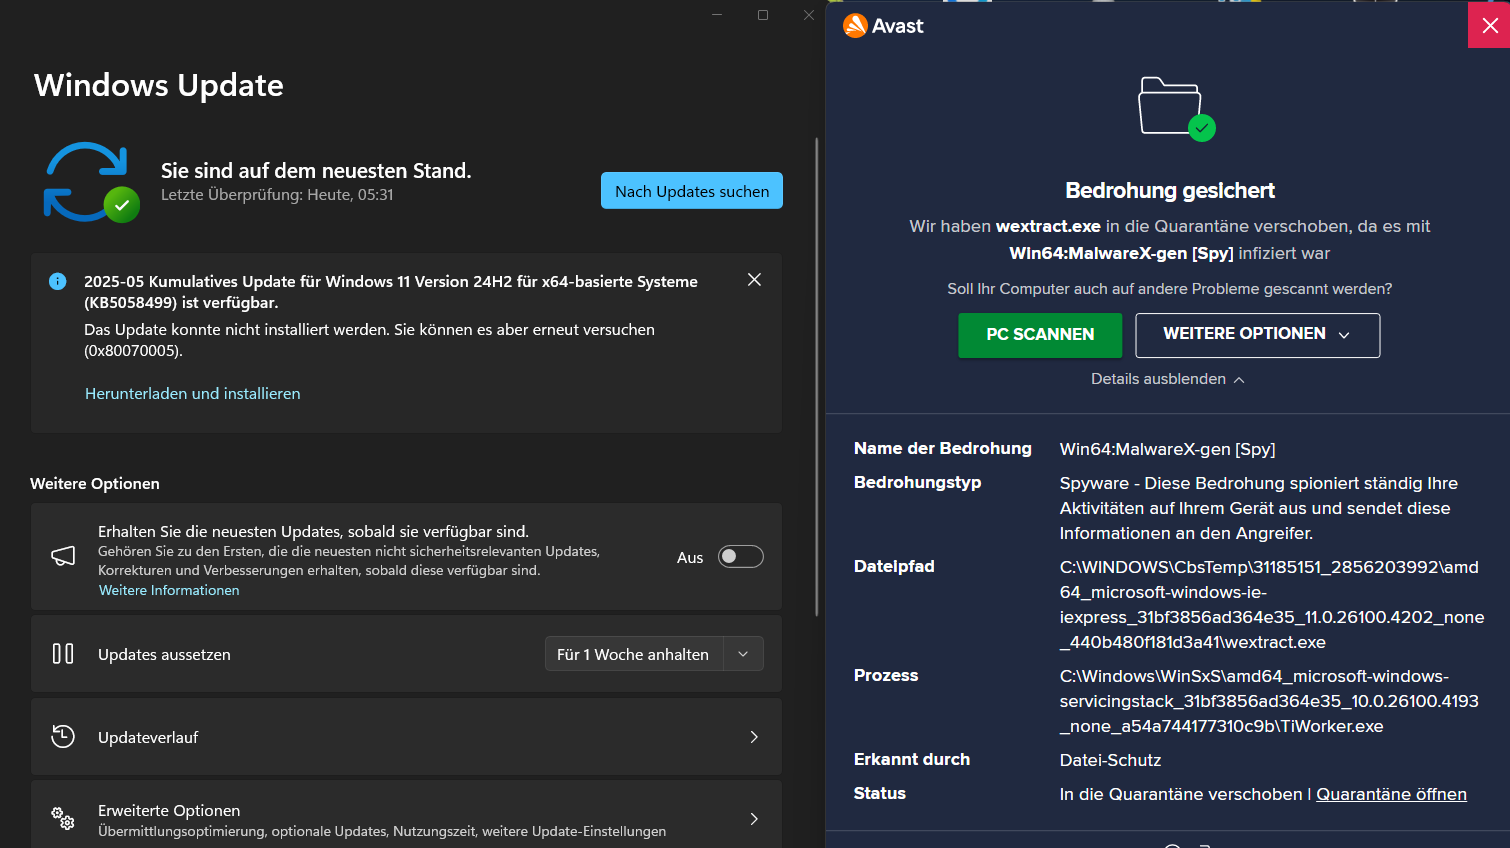
Task: Click the gears icon beside Erweiterte Optionen
Action: tap(63, 818)
